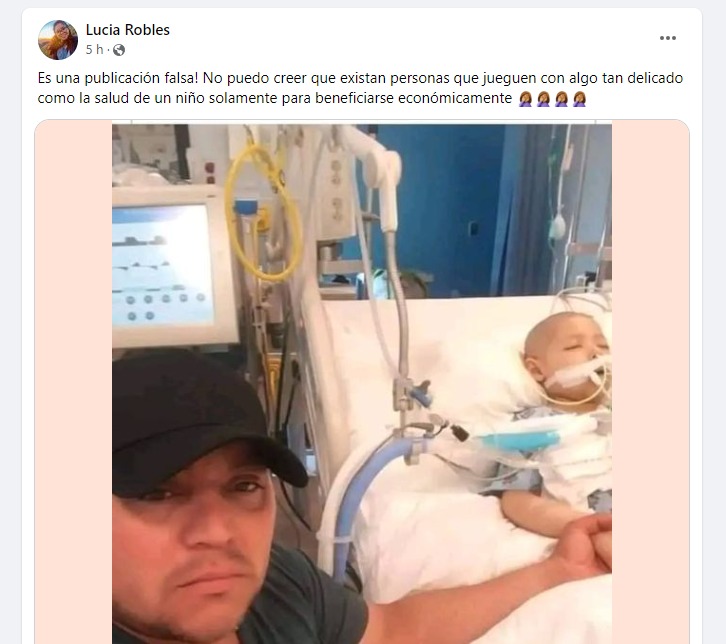This screenshot has height=644, width=726.
Task: Open Lucia Robles' profile picture
Action: point(58,40)
